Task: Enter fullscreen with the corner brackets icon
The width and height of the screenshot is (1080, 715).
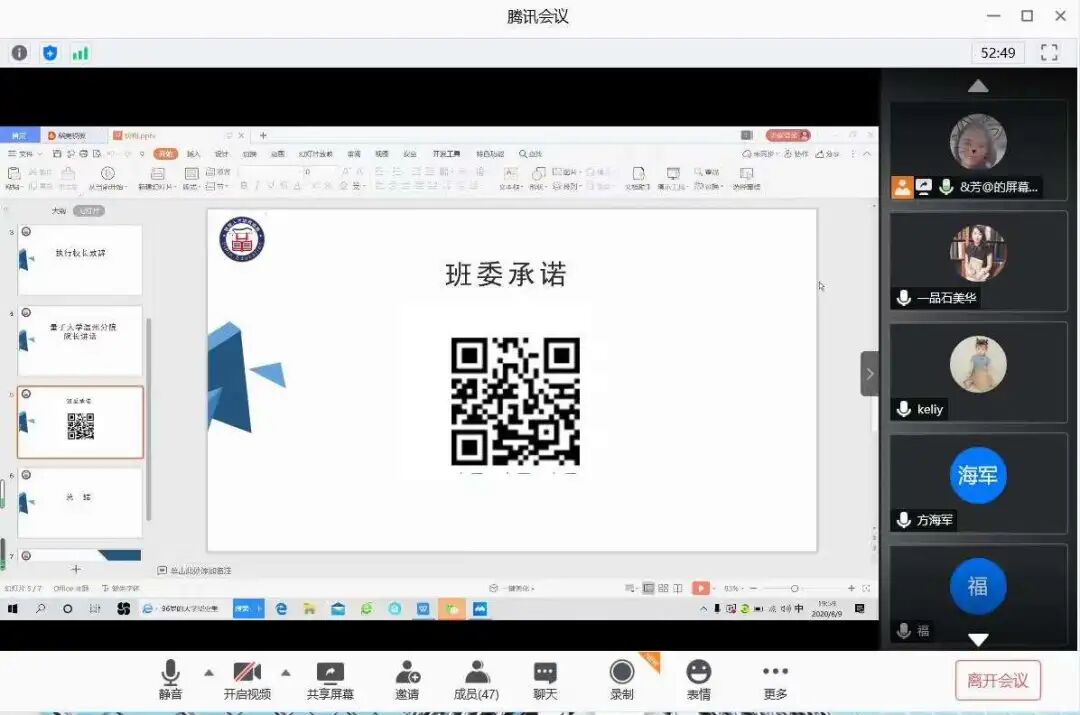Action: (1049, 52)
